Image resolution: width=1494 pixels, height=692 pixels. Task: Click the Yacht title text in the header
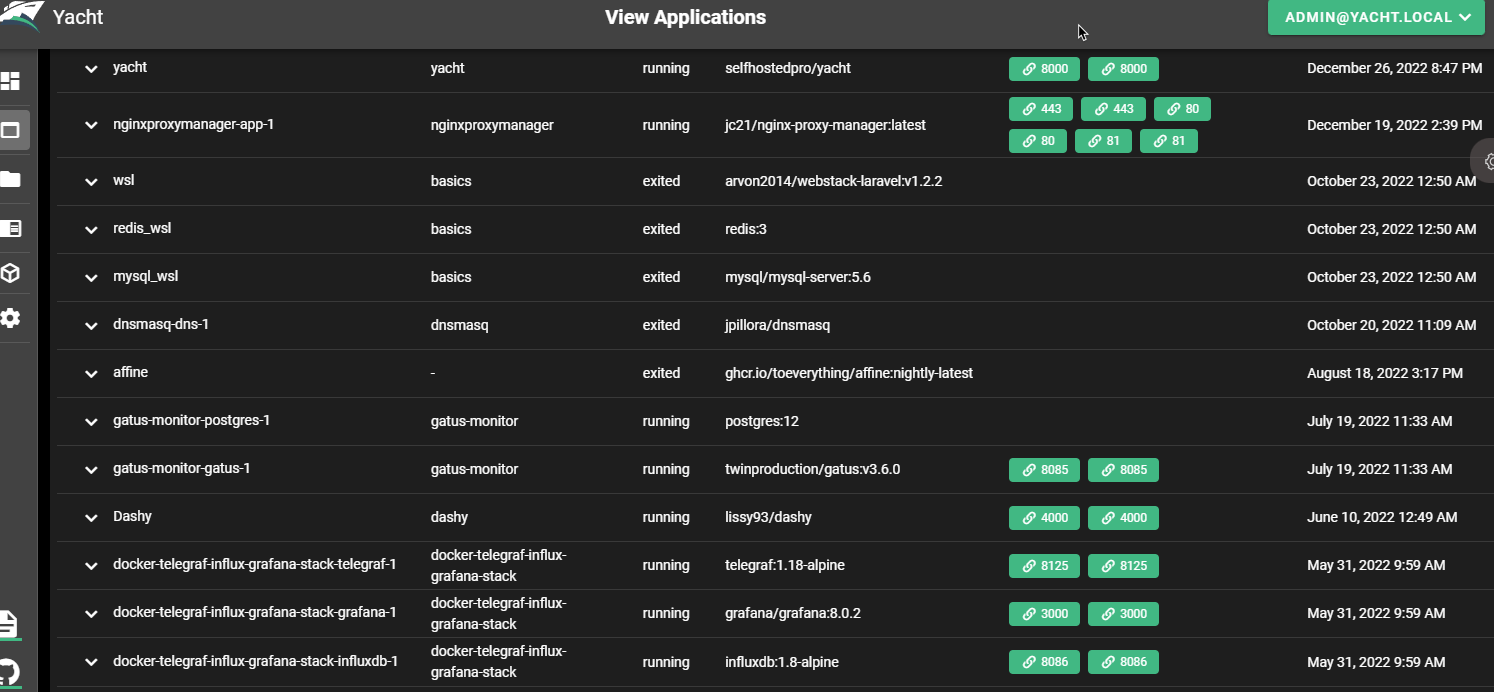point(78,17)
